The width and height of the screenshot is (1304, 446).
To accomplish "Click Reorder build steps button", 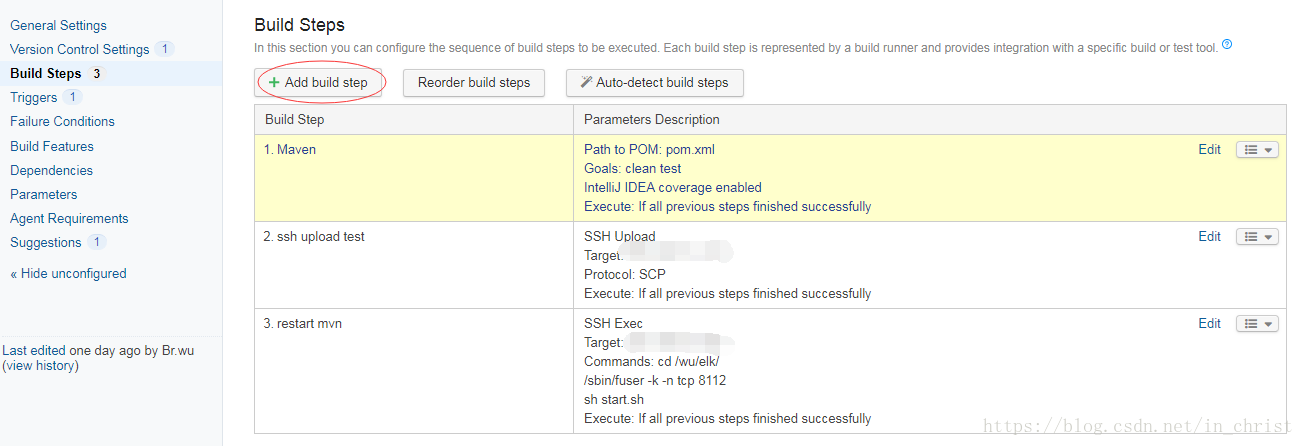I will (x=474, y=82).
